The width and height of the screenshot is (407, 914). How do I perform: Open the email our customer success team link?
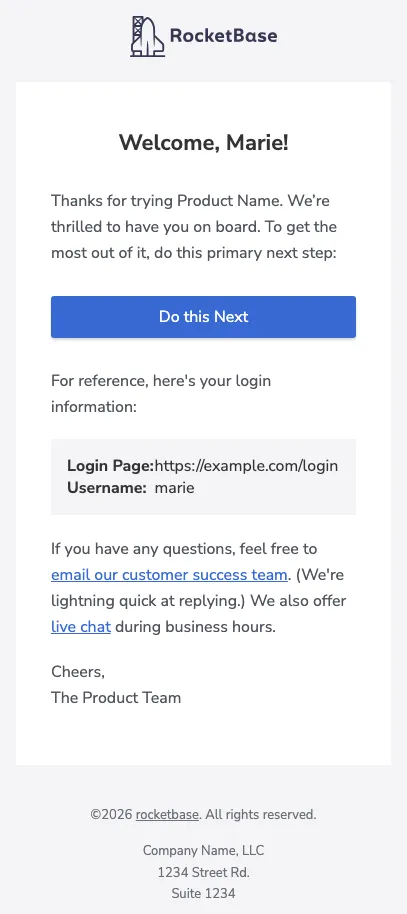click(x=169, y=575)
